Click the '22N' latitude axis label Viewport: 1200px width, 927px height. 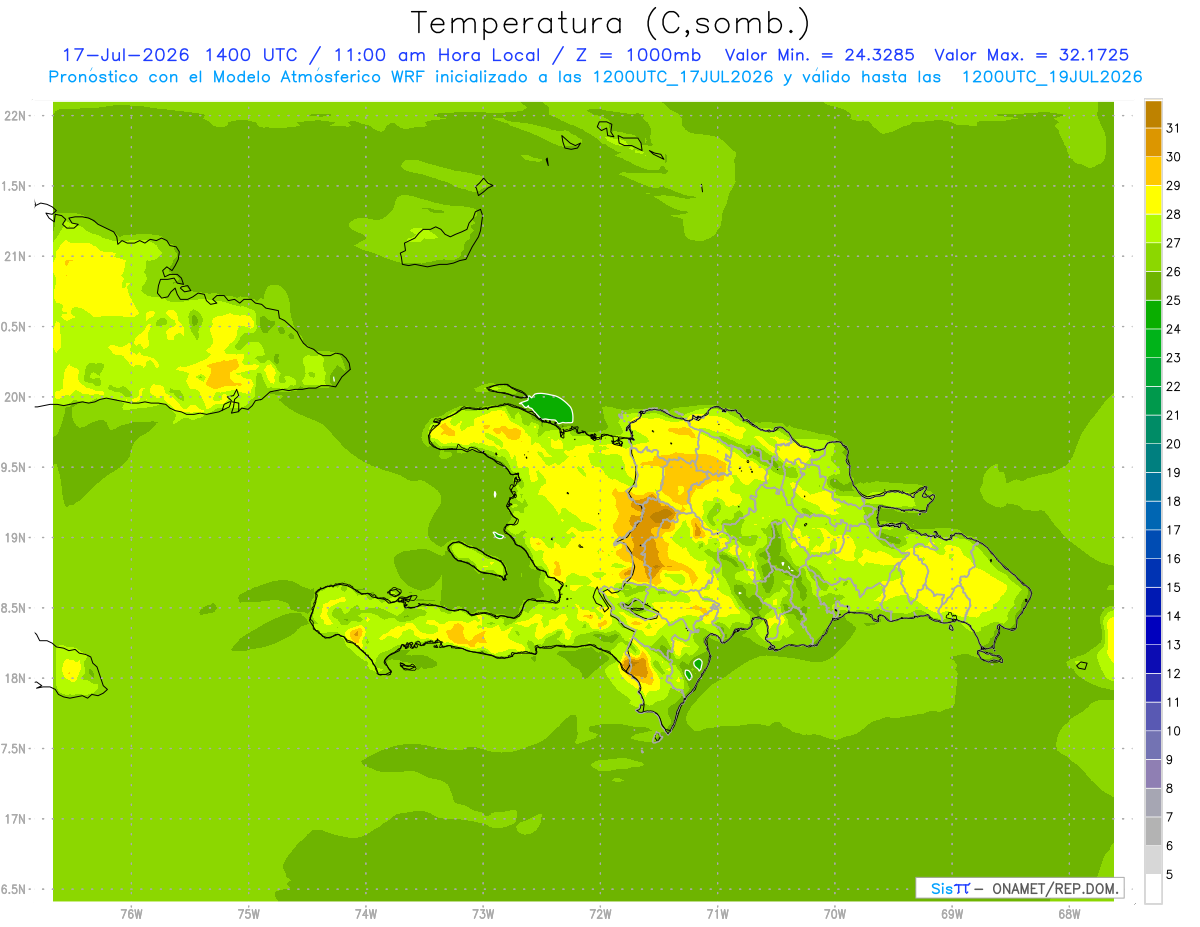tap(16, 116)
